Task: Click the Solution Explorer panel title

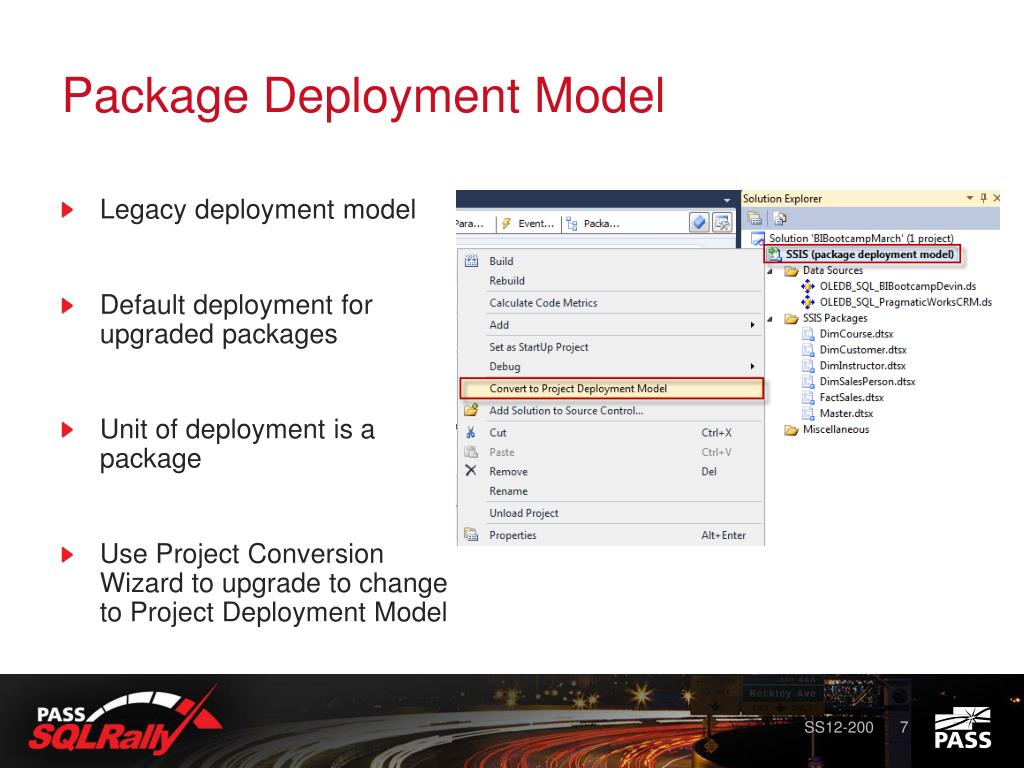Action: [782, 198]
